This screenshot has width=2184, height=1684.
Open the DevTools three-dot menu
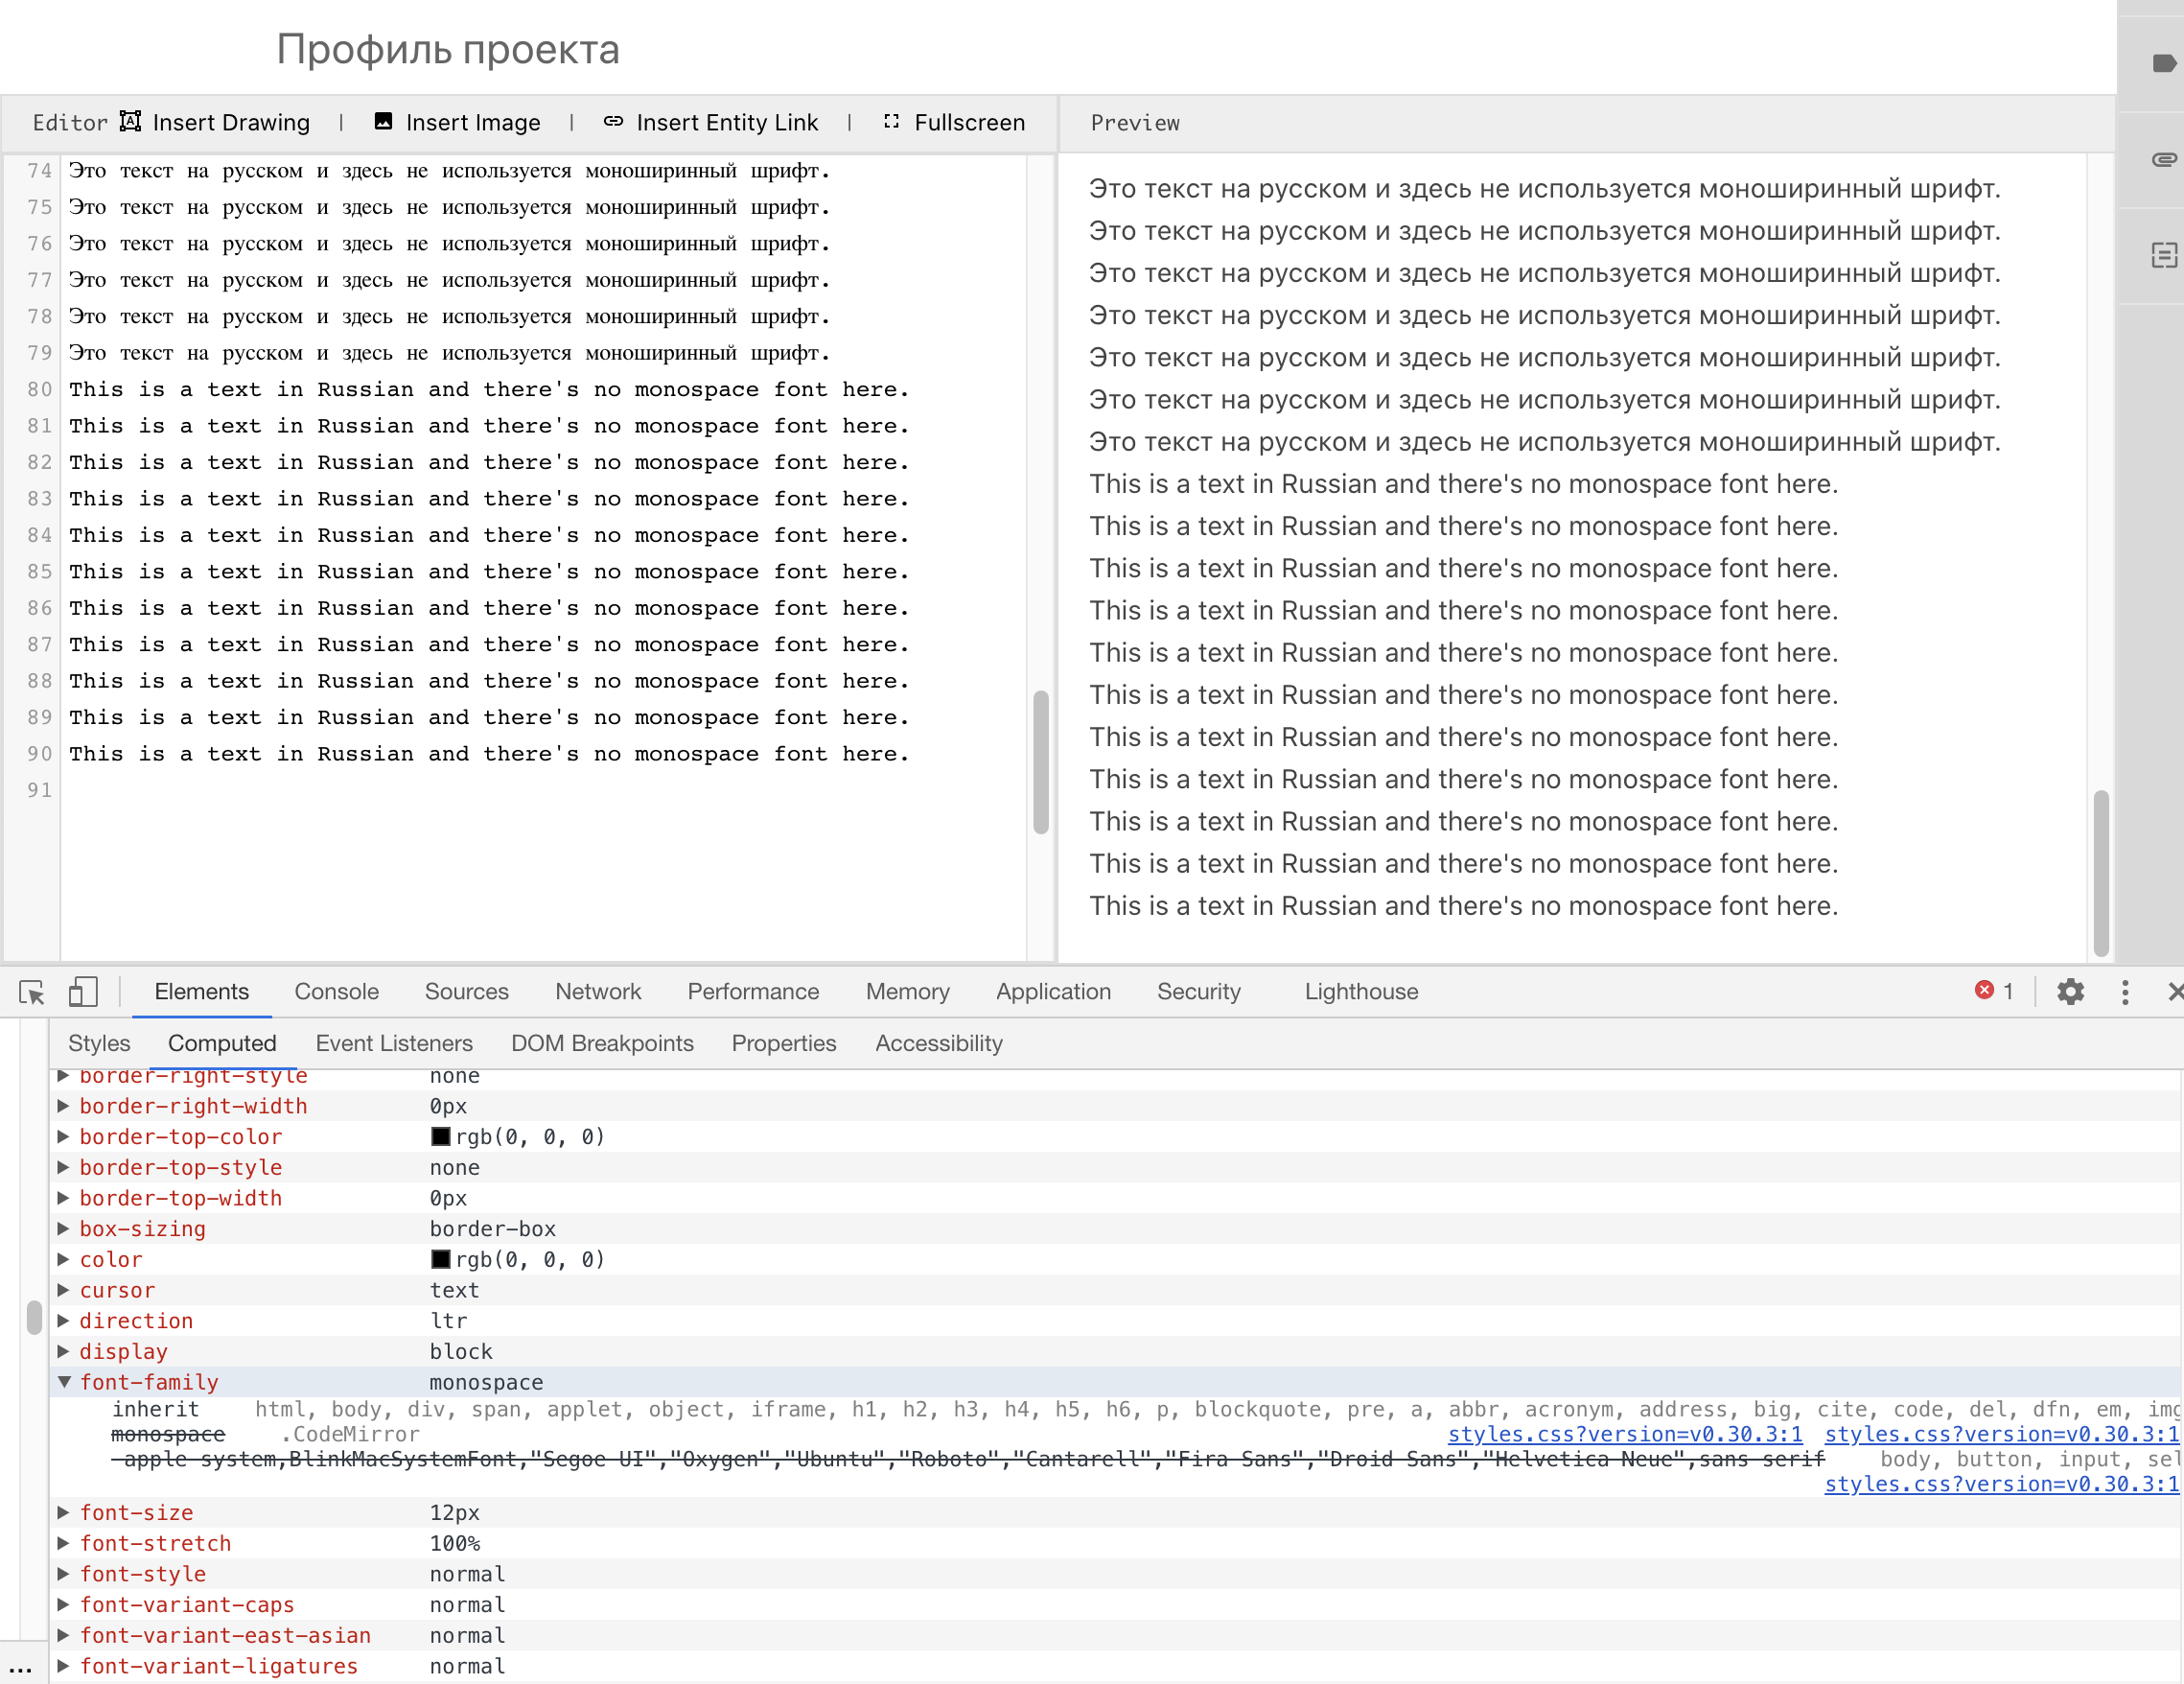click(x=2124, y=991)
